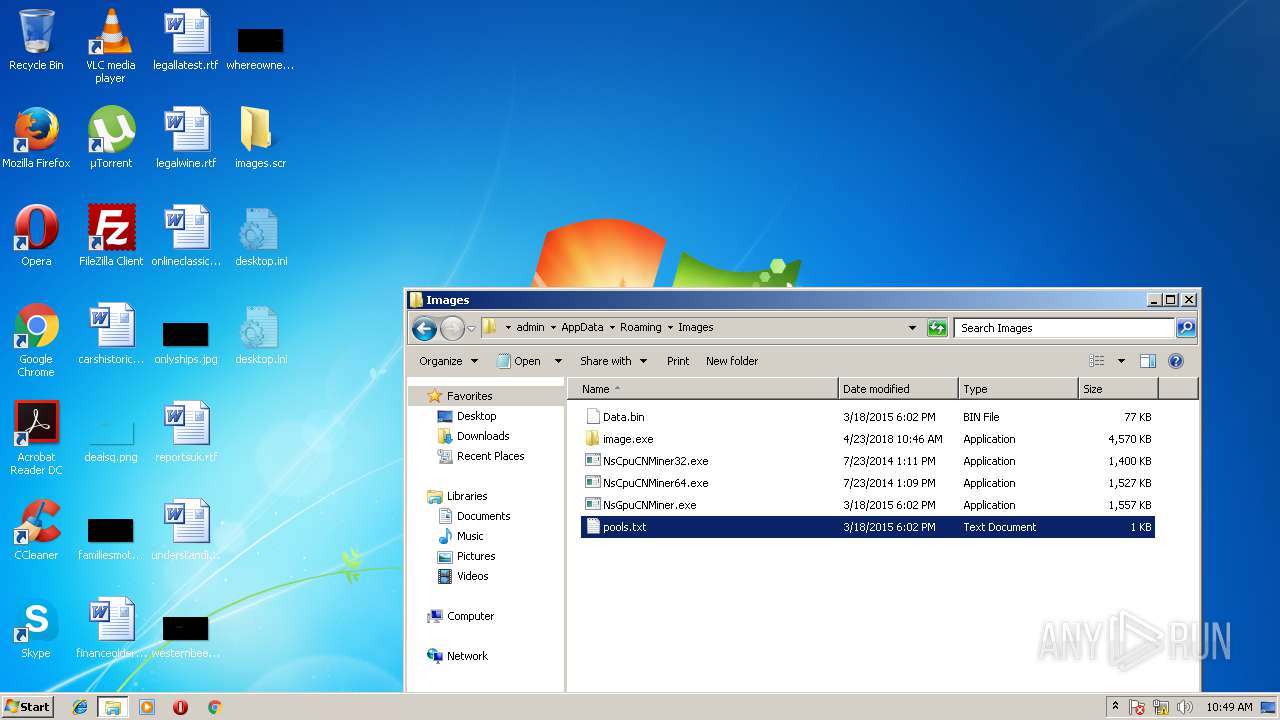The width and height of the screenshot is (1280, 720).
Task: Launch CCleaner desktop shortcut
Action: (36, 530)
